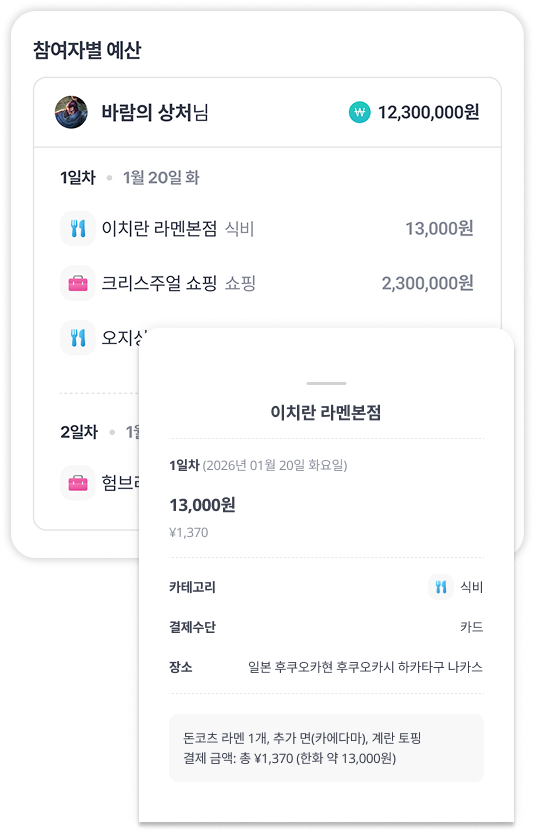Click the ¥1,370 yen amount
535x836 pixels.
point(188,533)
